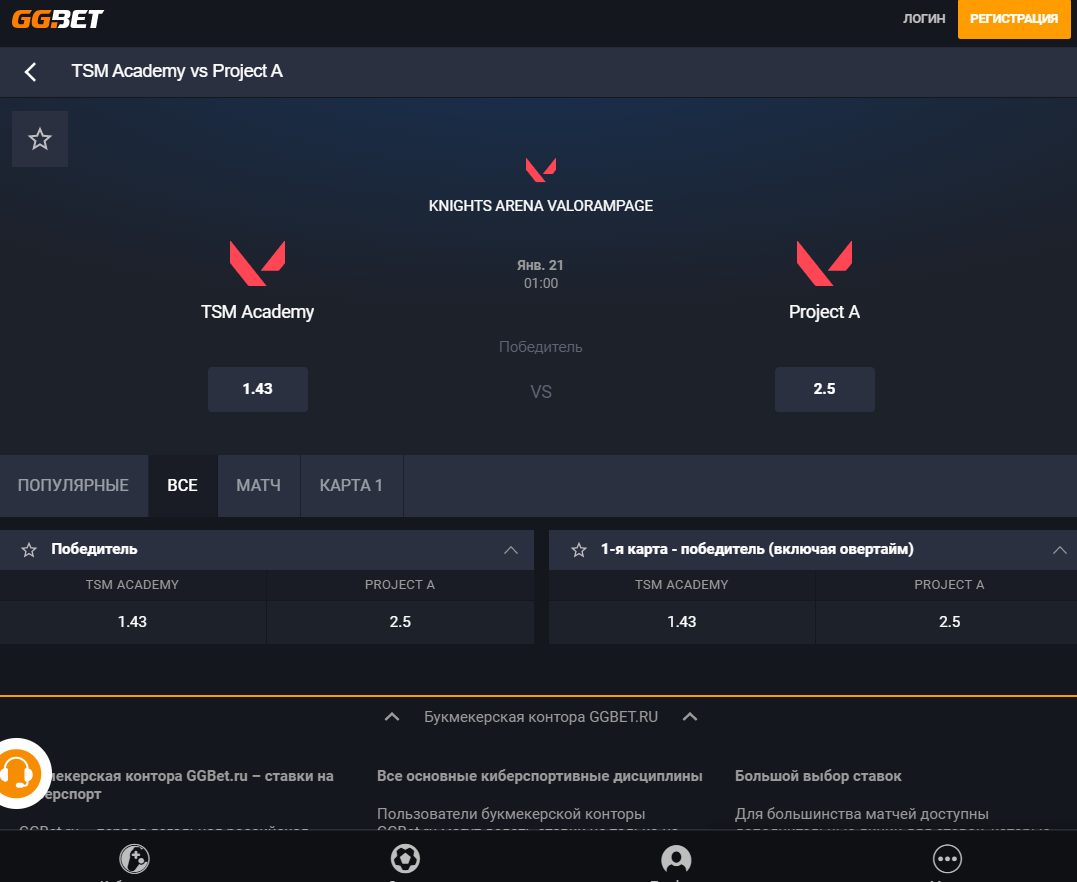Open esports section via gamepad icon
The height and width of the screenshot is (882, 1077).
tap(134, 859)
